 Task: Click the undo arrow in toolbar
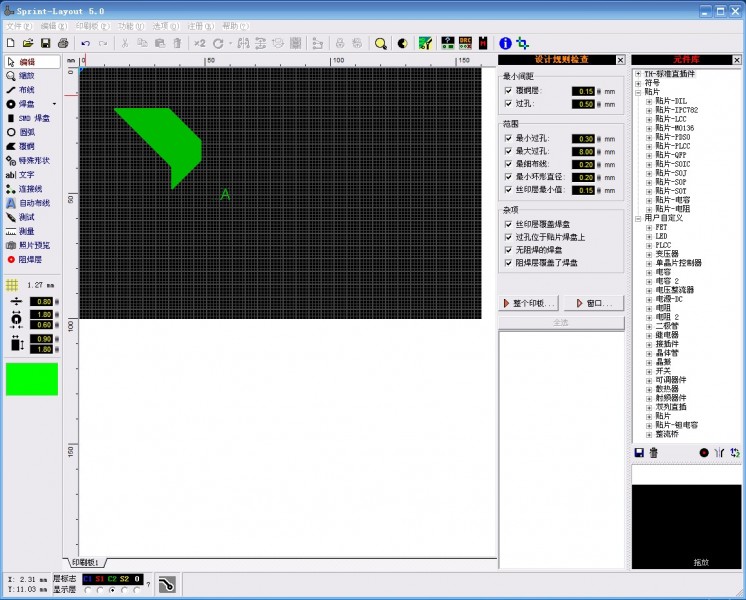click(x=85, y=43)
